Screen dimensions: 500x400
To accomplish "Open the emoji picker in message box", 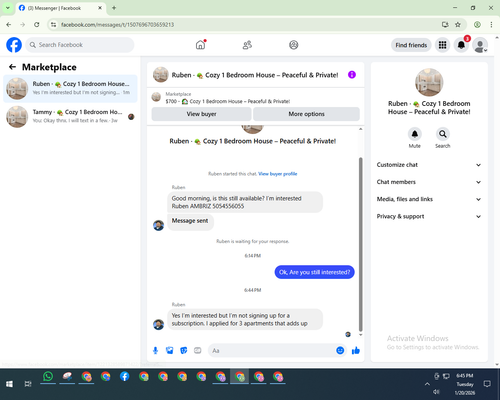I will pos(340,350).
